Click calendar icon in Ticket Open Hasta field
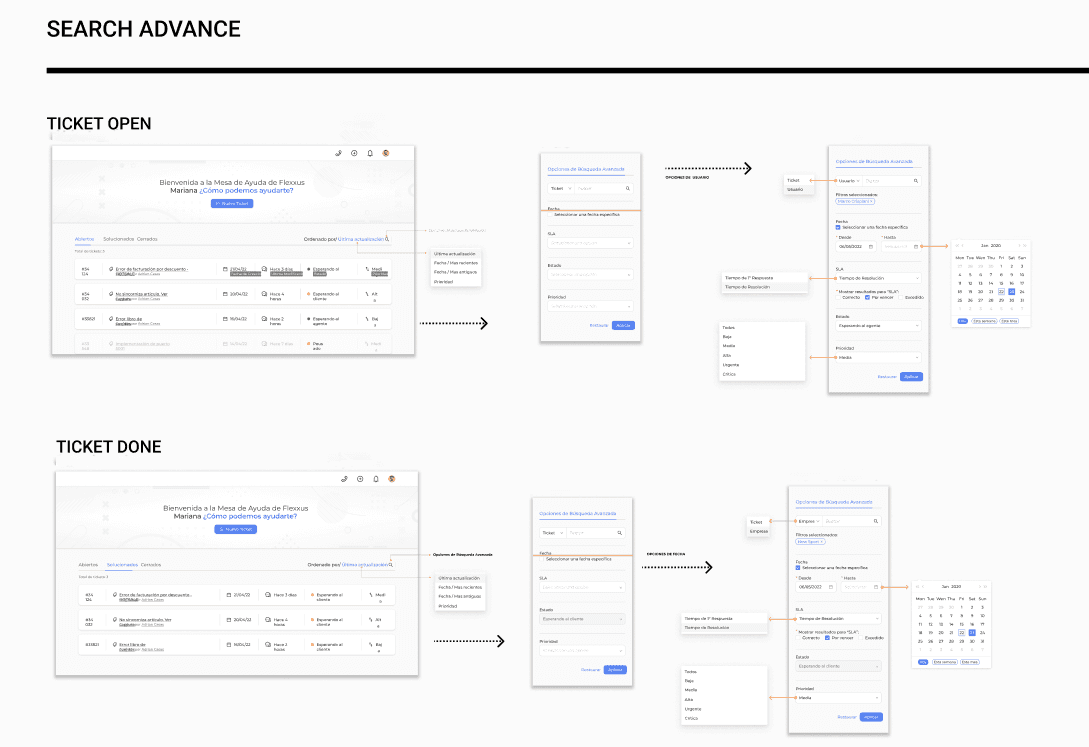Image resolution: width=1089 pixels, height=747 pixels. (915, 246)
